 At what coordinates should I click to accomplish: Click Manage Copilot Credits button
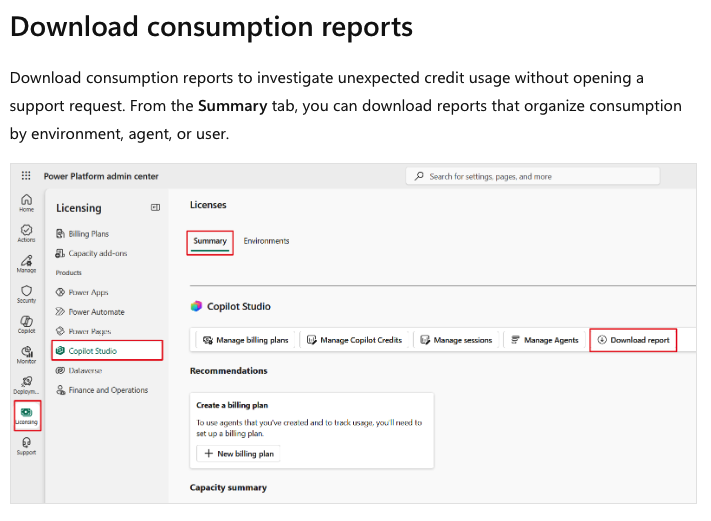(x=354, y=340)
